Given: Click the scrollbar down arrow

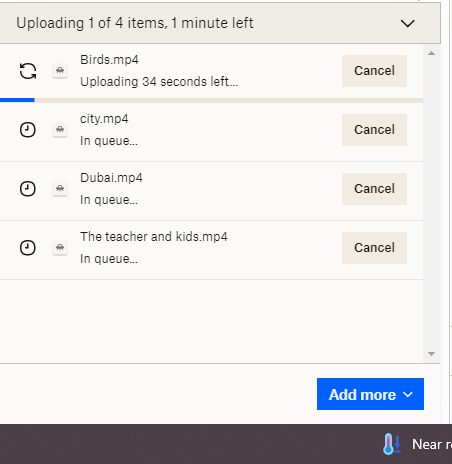Looking at the screenshot, I should (431, 354).
